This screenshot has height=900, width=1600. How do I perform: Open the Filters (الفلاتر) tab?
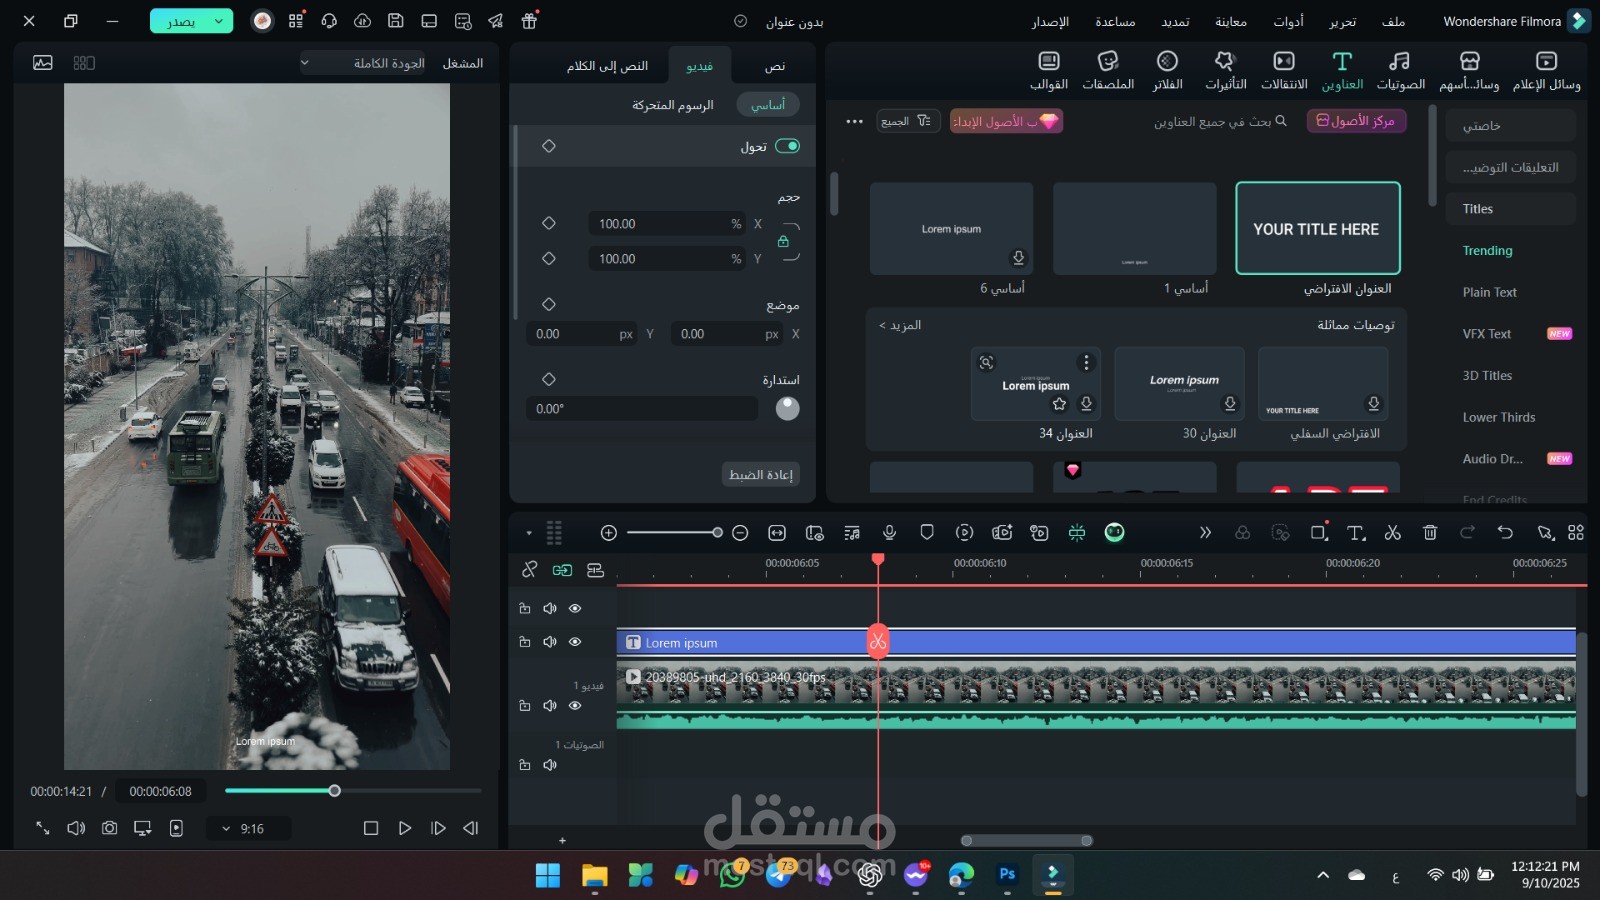(x=1167, y=71)
